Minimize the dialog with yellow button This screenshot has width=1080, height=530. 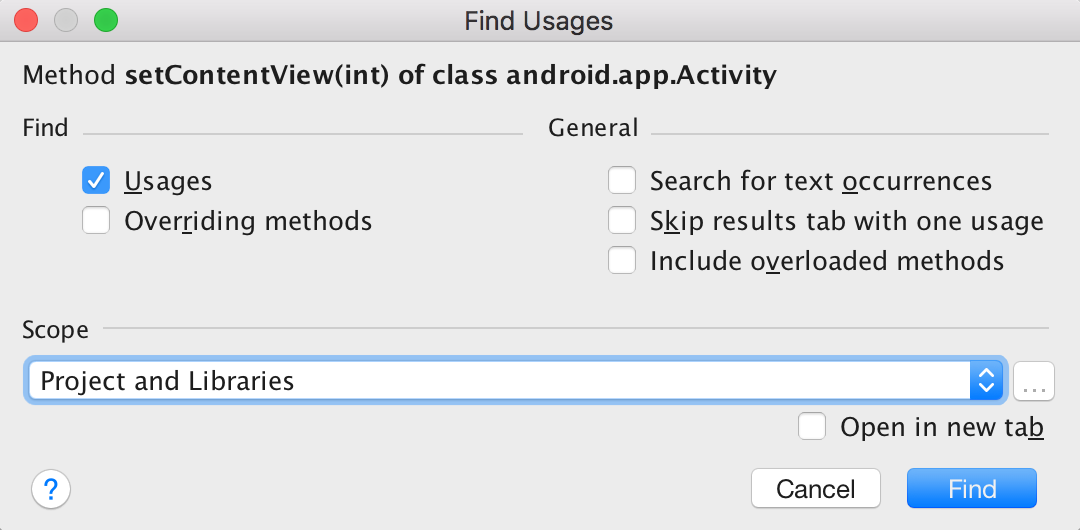pos(65,20)
